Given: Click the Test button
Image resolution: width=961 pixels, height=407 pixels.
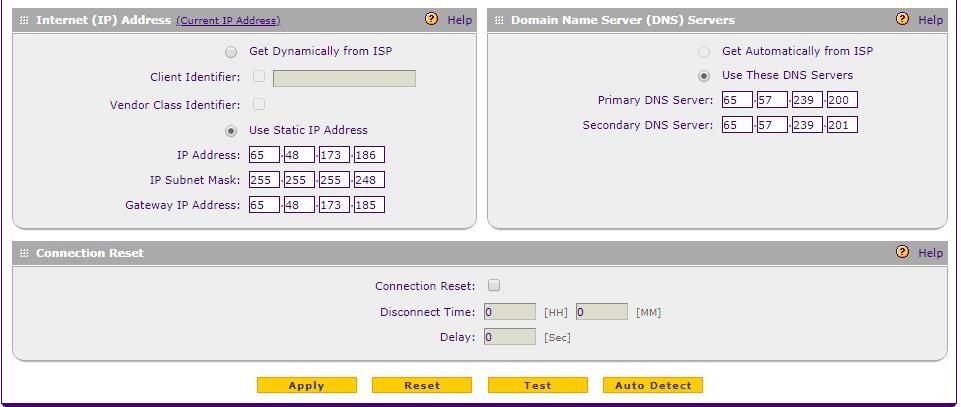Looking at the screenshot, I should (537, 385).
